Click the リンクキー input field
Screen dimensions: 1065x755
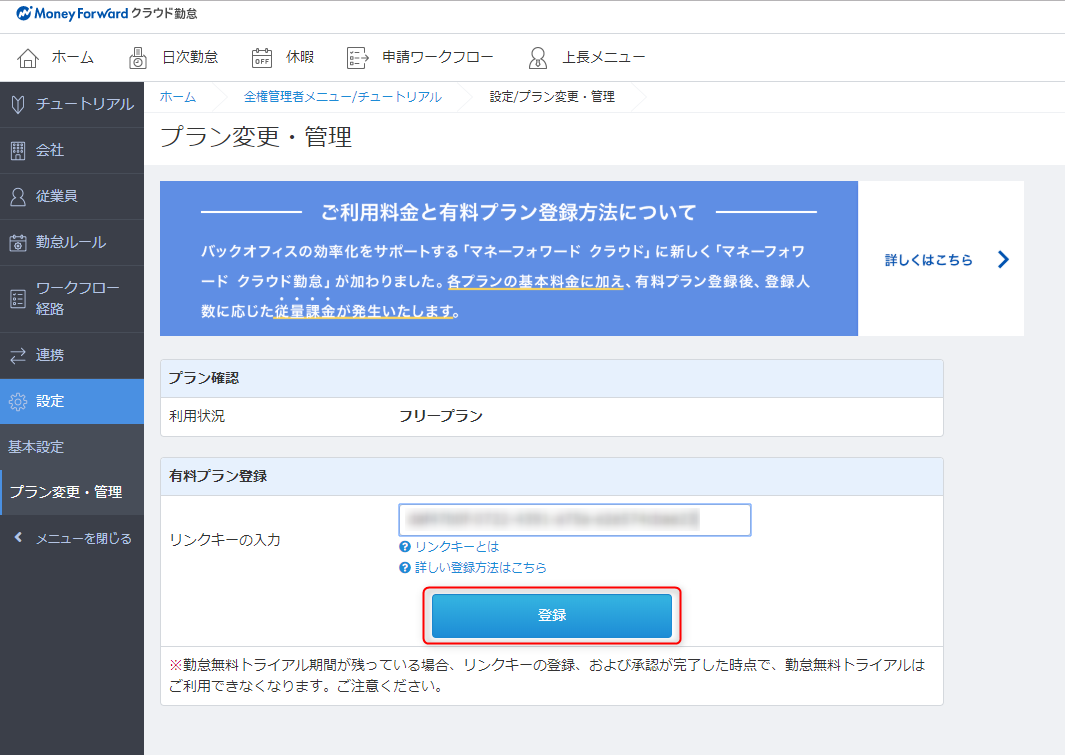click(x=575, y=520)
